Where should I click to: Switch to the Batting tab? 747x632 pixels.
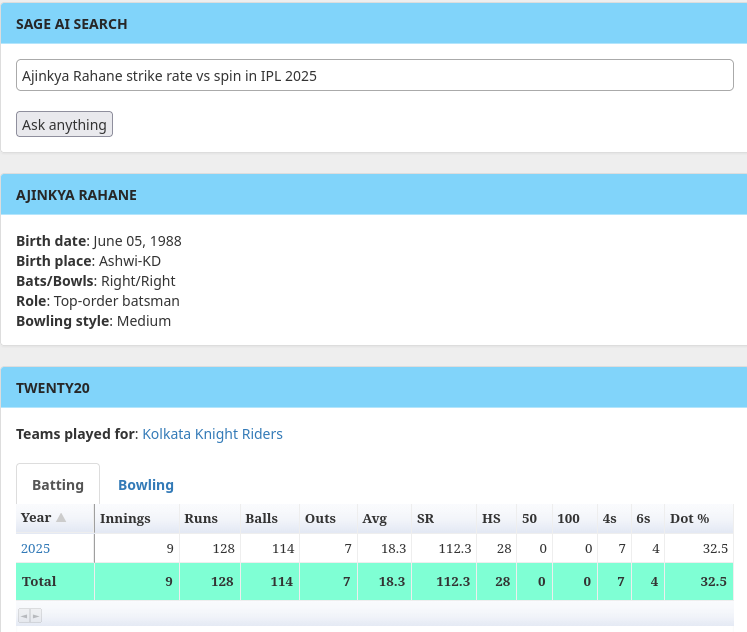[58, 484]
